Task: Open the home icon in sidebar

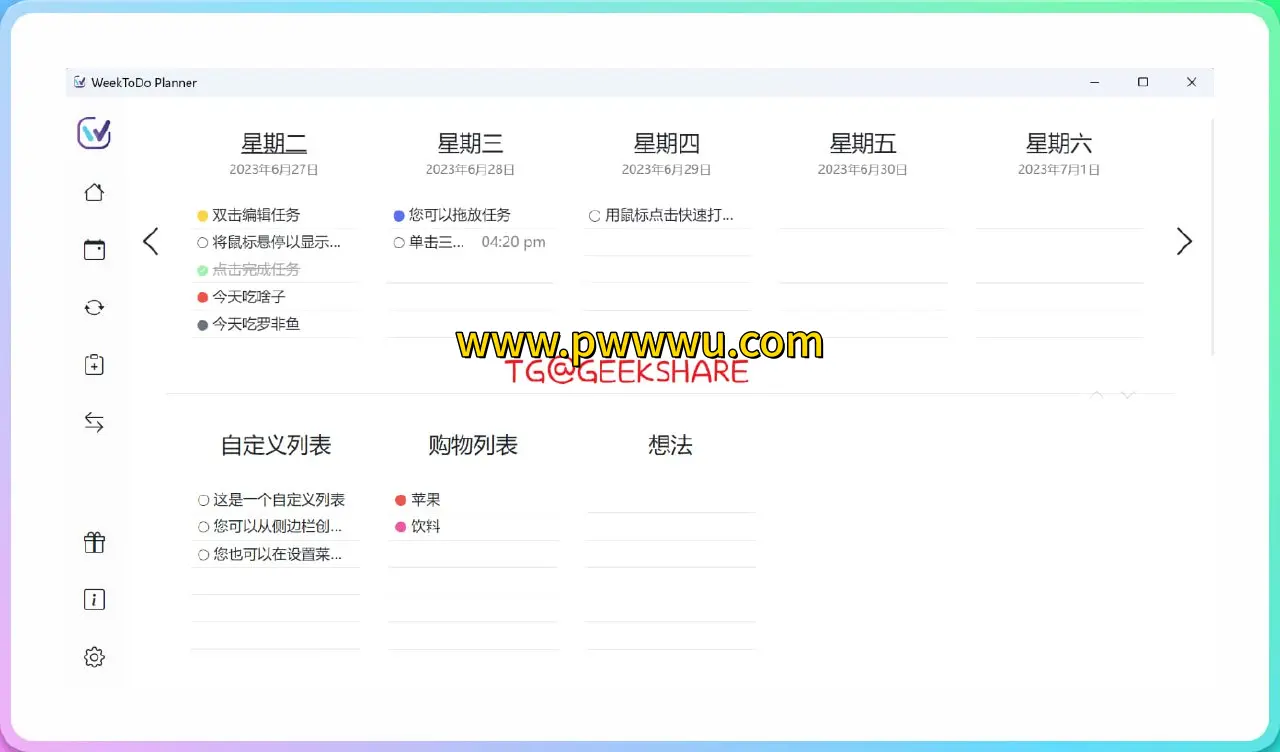Action: coord(94,193)
